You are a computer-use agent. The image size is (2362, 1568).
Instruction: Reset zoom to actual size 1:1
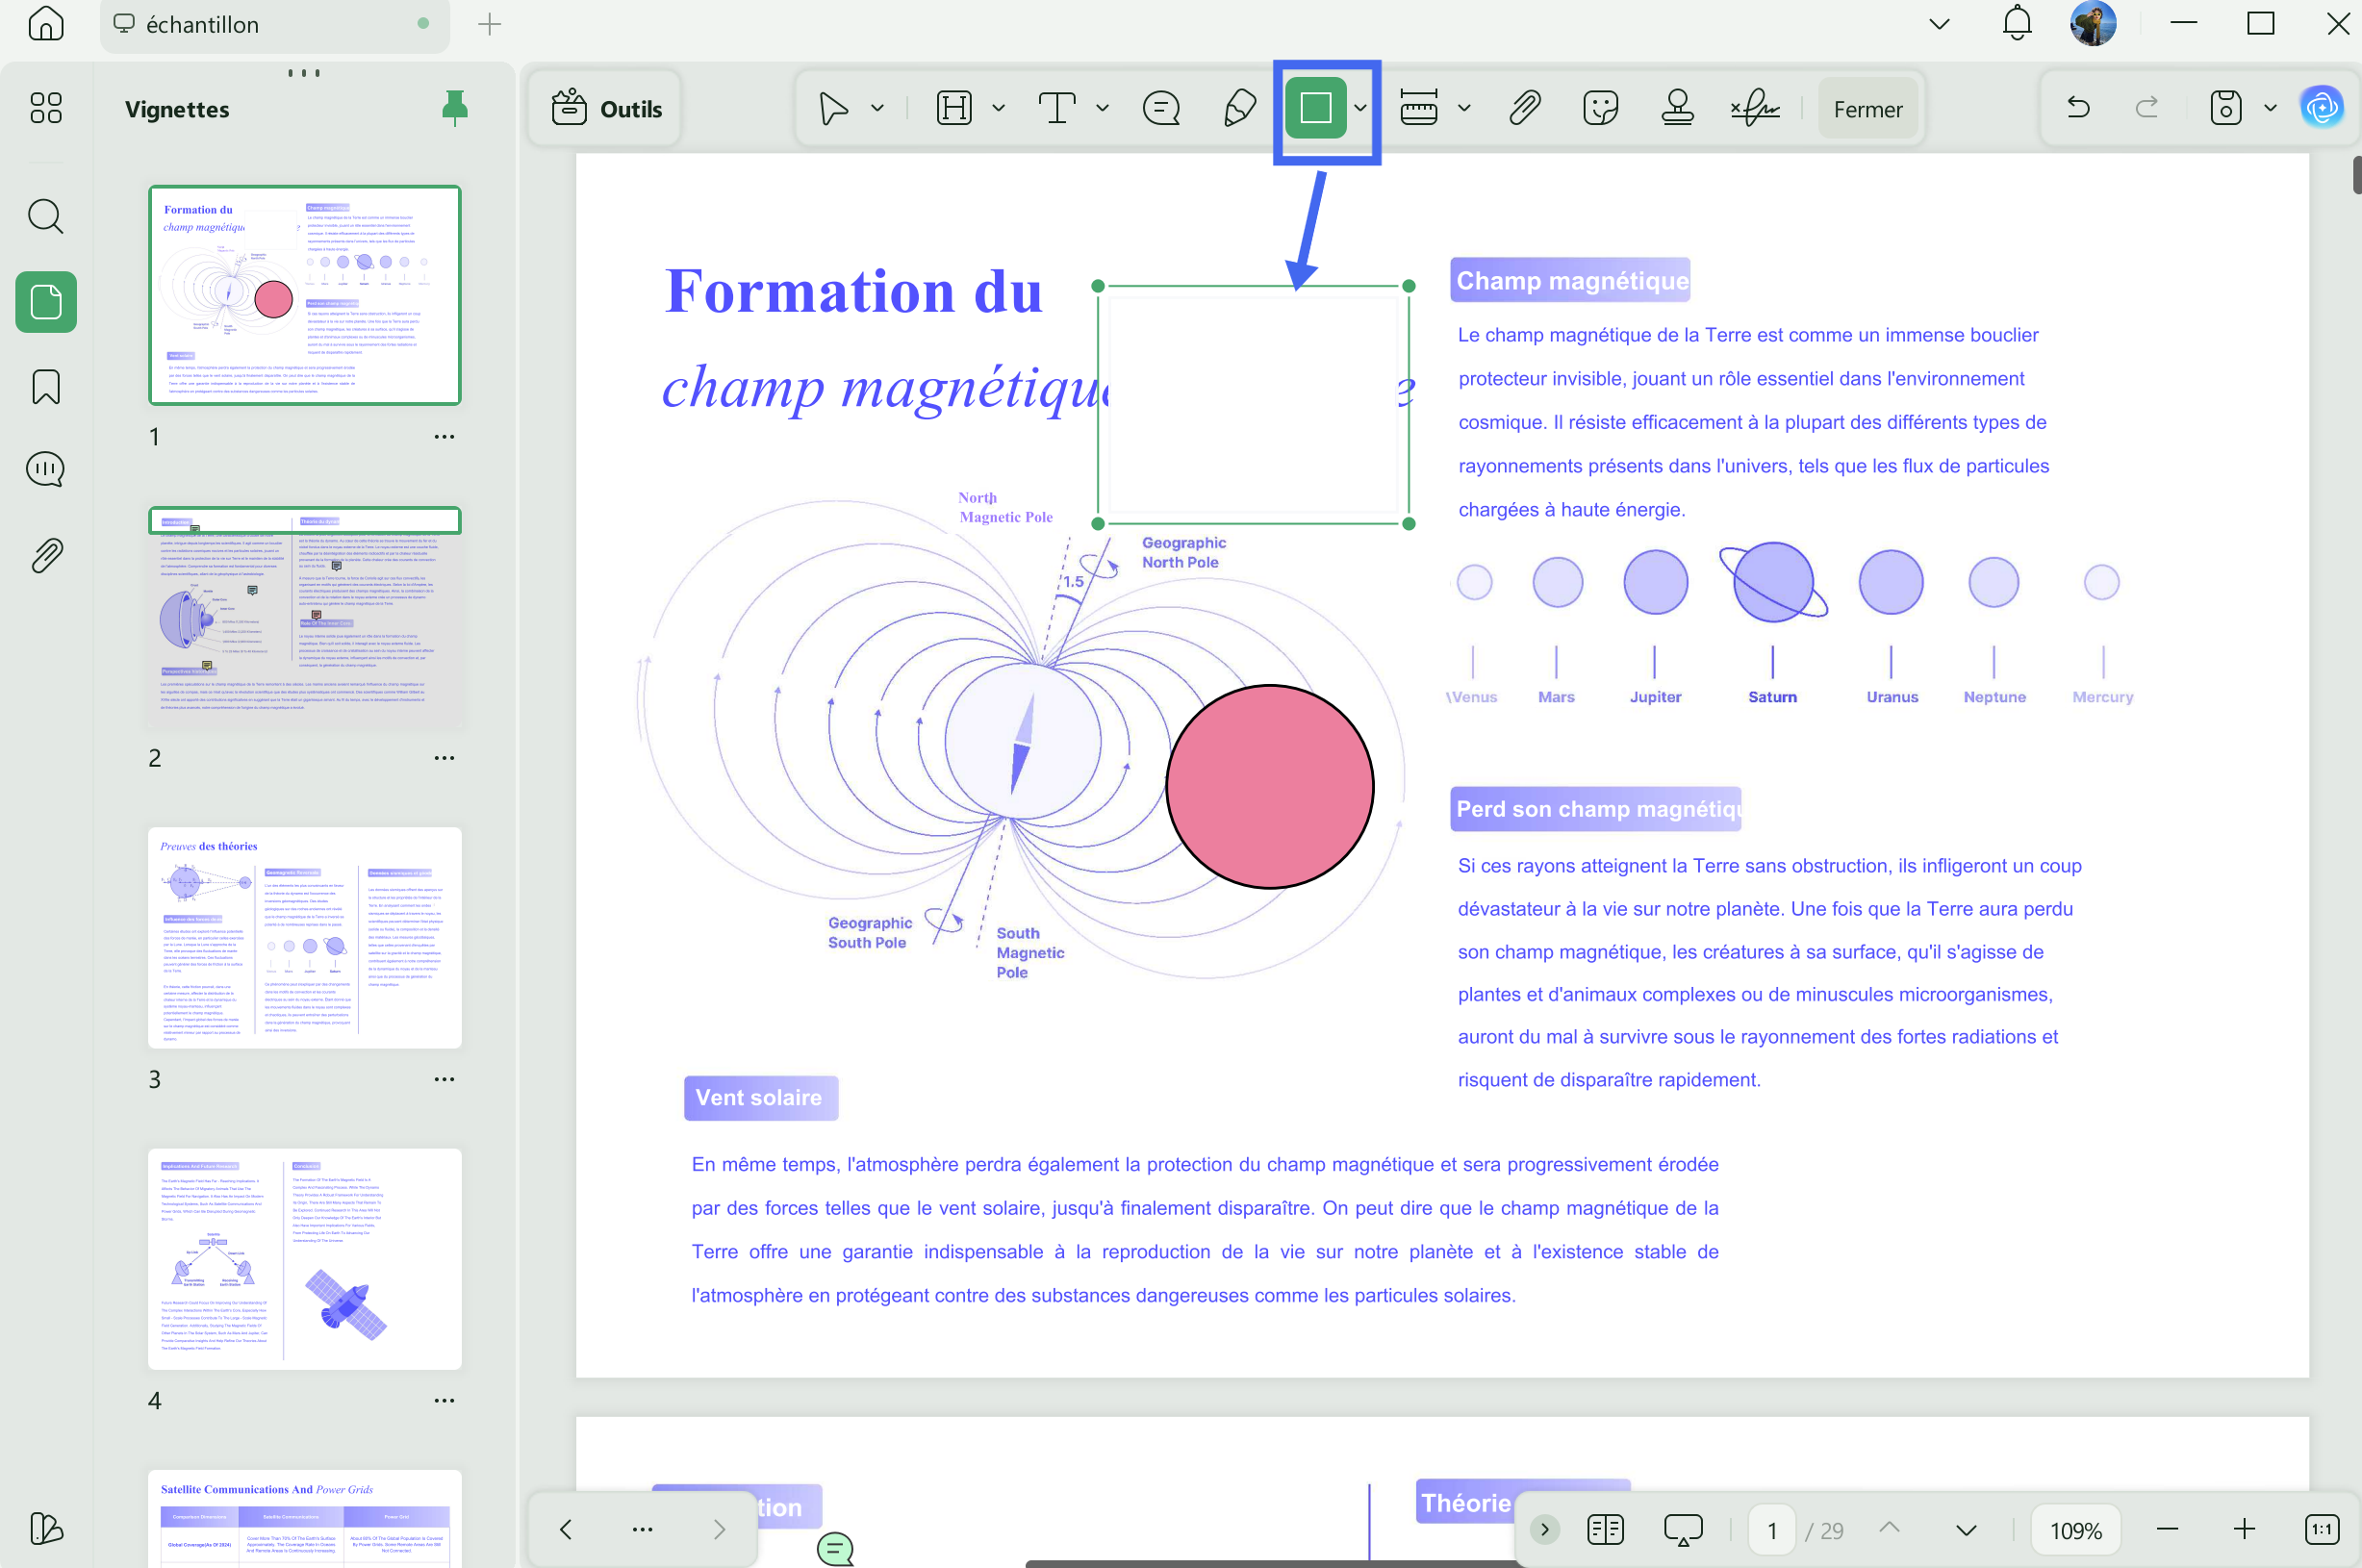pyautogui.click(x=2321, y=1529)
